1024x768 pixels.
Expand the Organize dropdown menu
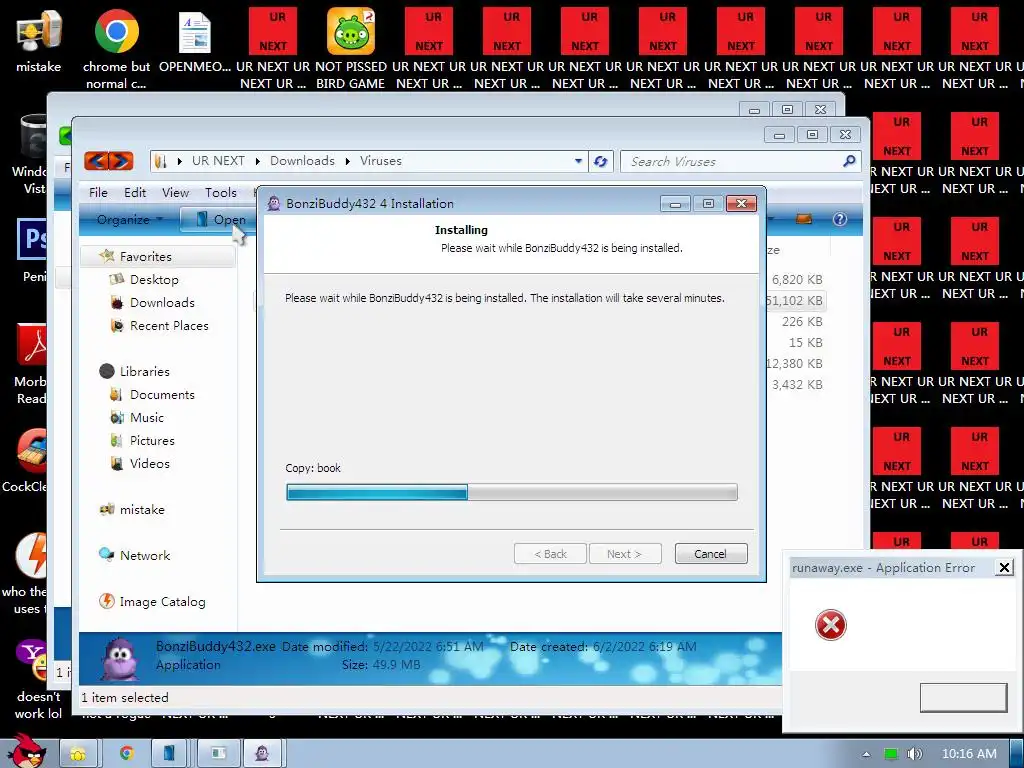129,219
